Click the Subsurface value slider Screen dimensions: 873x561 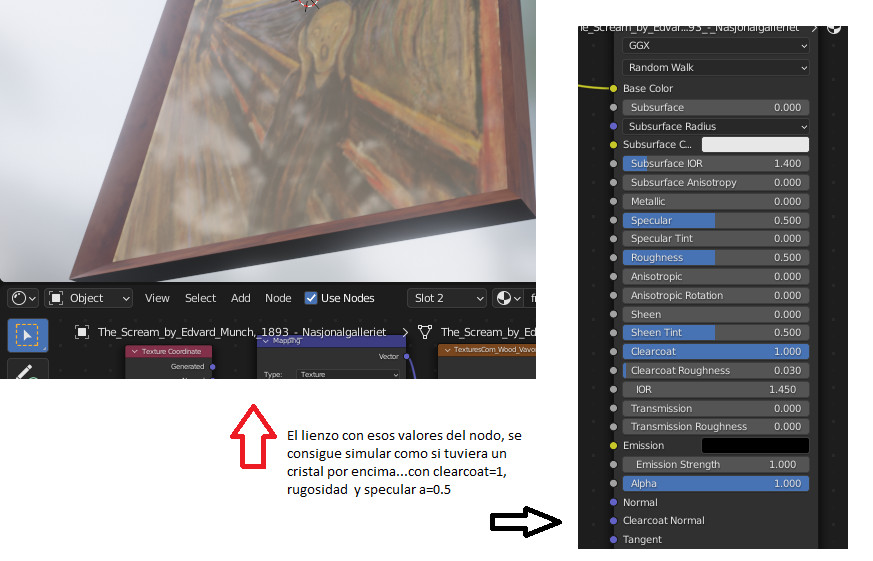click(715, 107)
